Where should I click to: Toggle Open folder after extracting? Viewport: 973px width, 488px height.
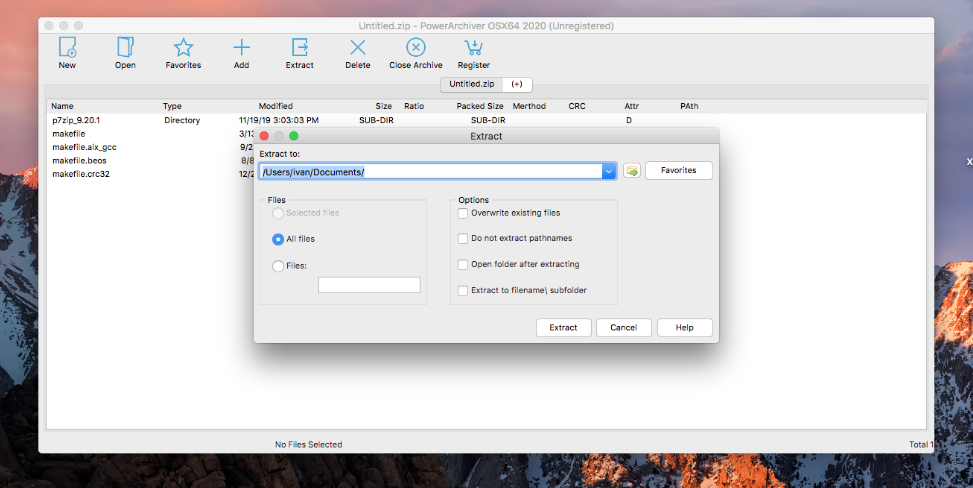(x=463, y=265)
